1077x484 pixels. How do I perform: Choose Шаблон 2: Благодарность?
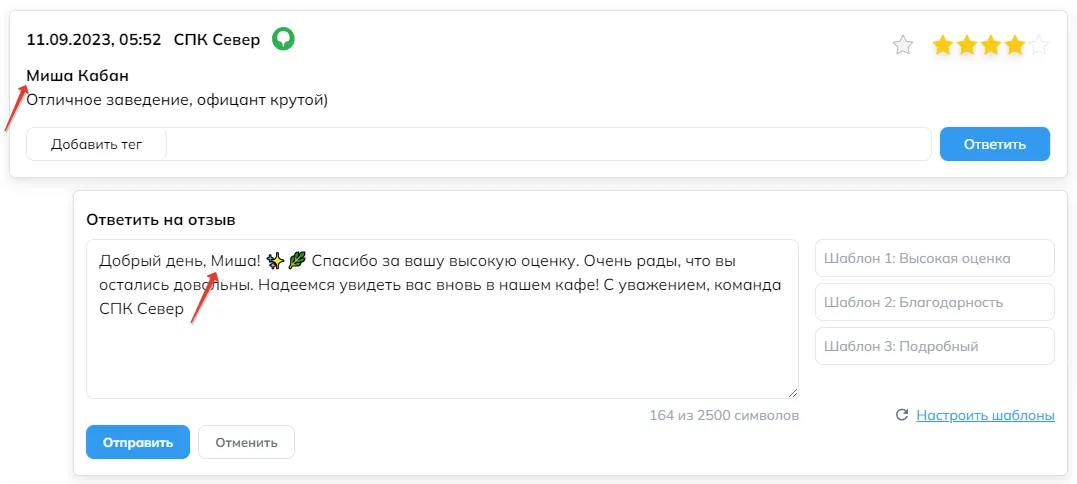coord(935,302)
